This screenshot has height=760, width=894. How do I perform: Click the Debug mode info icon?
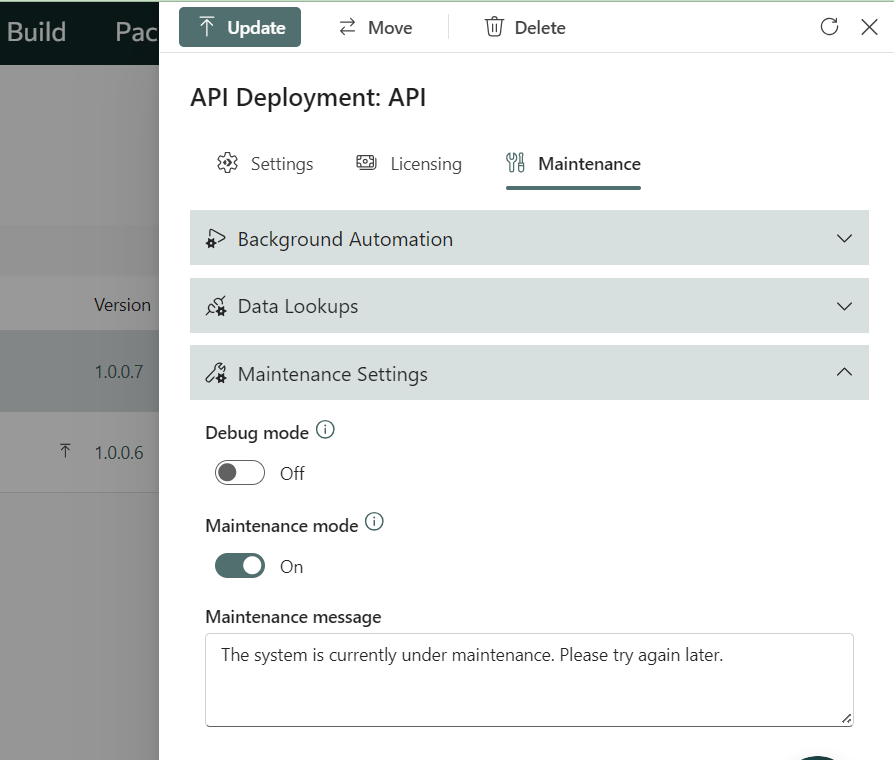(325, 431)
